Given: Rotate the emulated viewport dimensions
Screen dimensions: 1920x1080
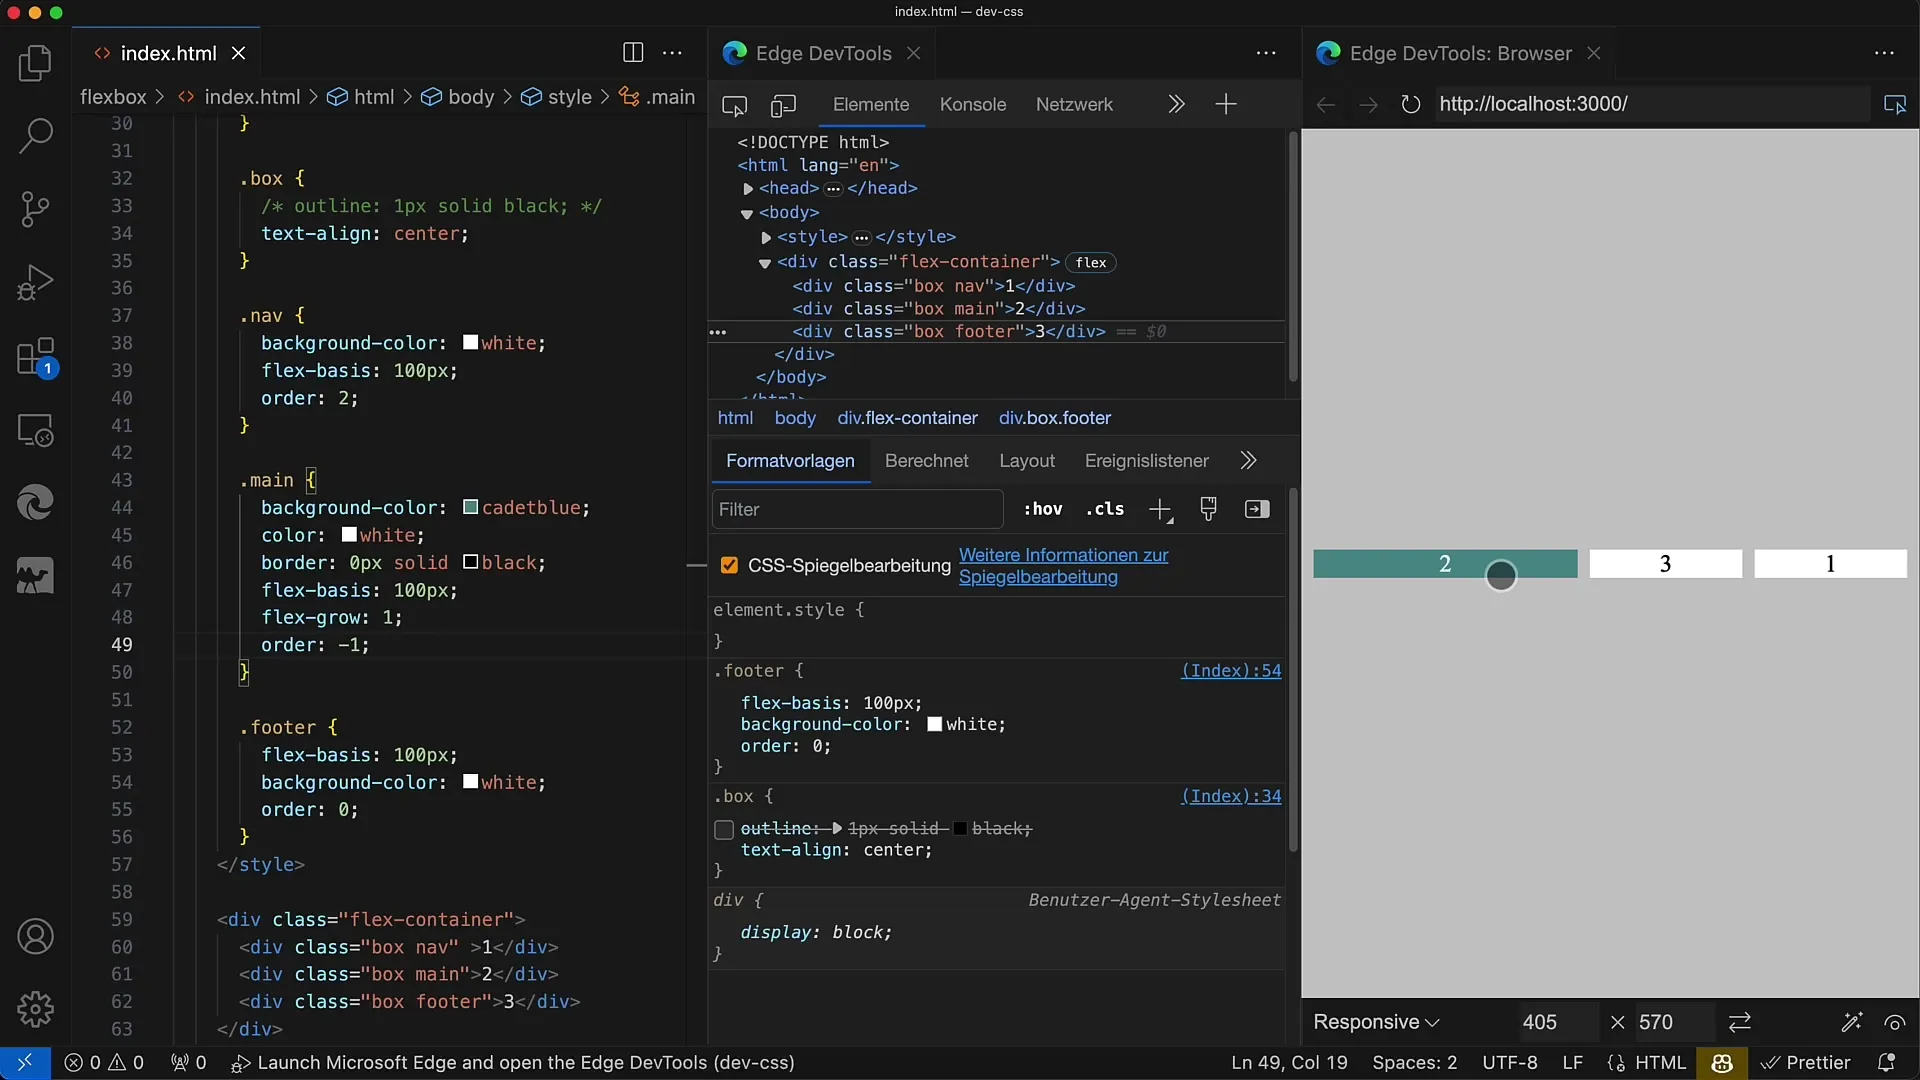Looking at the screenshot, I should (x=1740, y=1022).
